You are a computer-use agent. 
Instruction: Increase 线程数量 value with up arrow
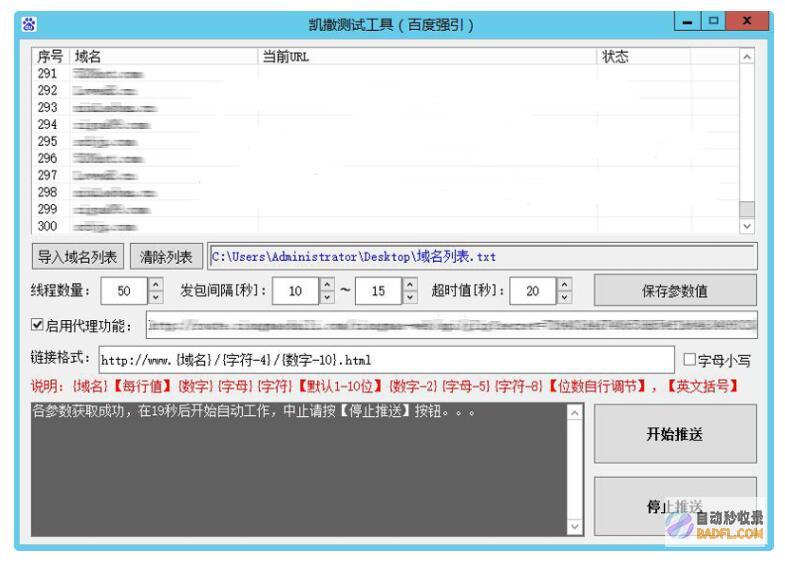[156, 285]
